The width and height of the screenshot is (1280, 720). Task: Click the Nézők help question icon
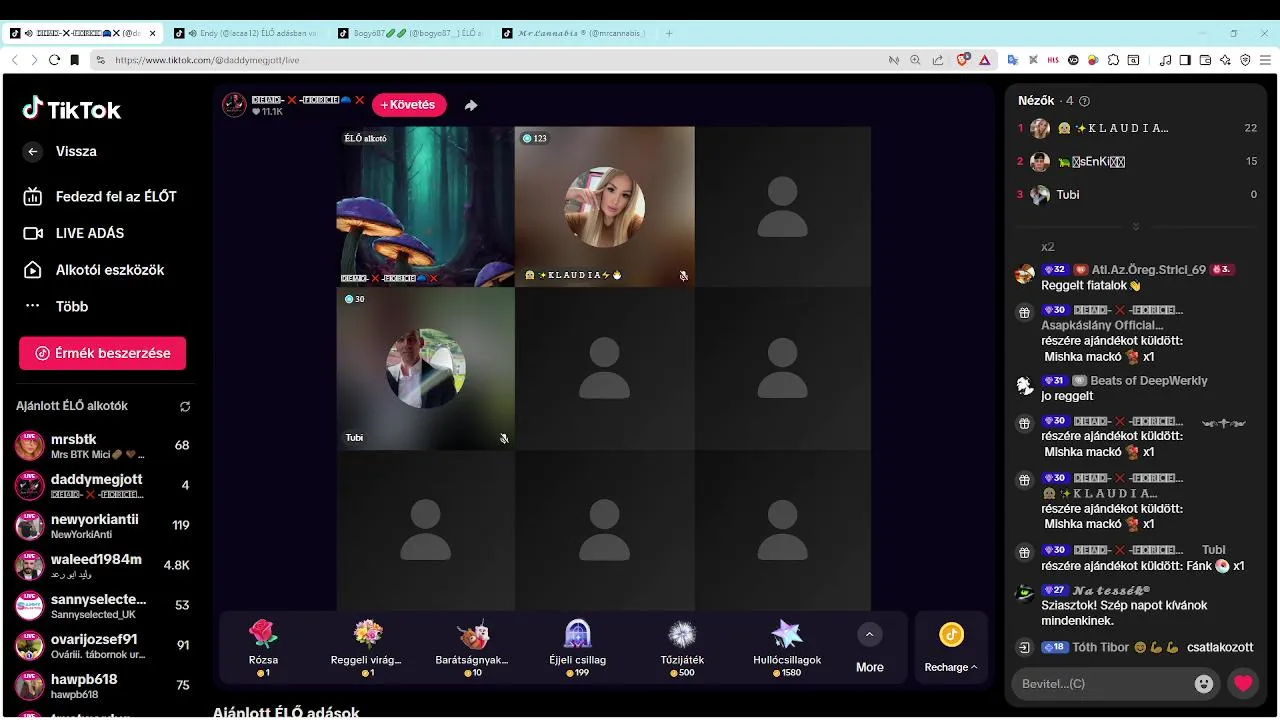(x=1085, y=101)
